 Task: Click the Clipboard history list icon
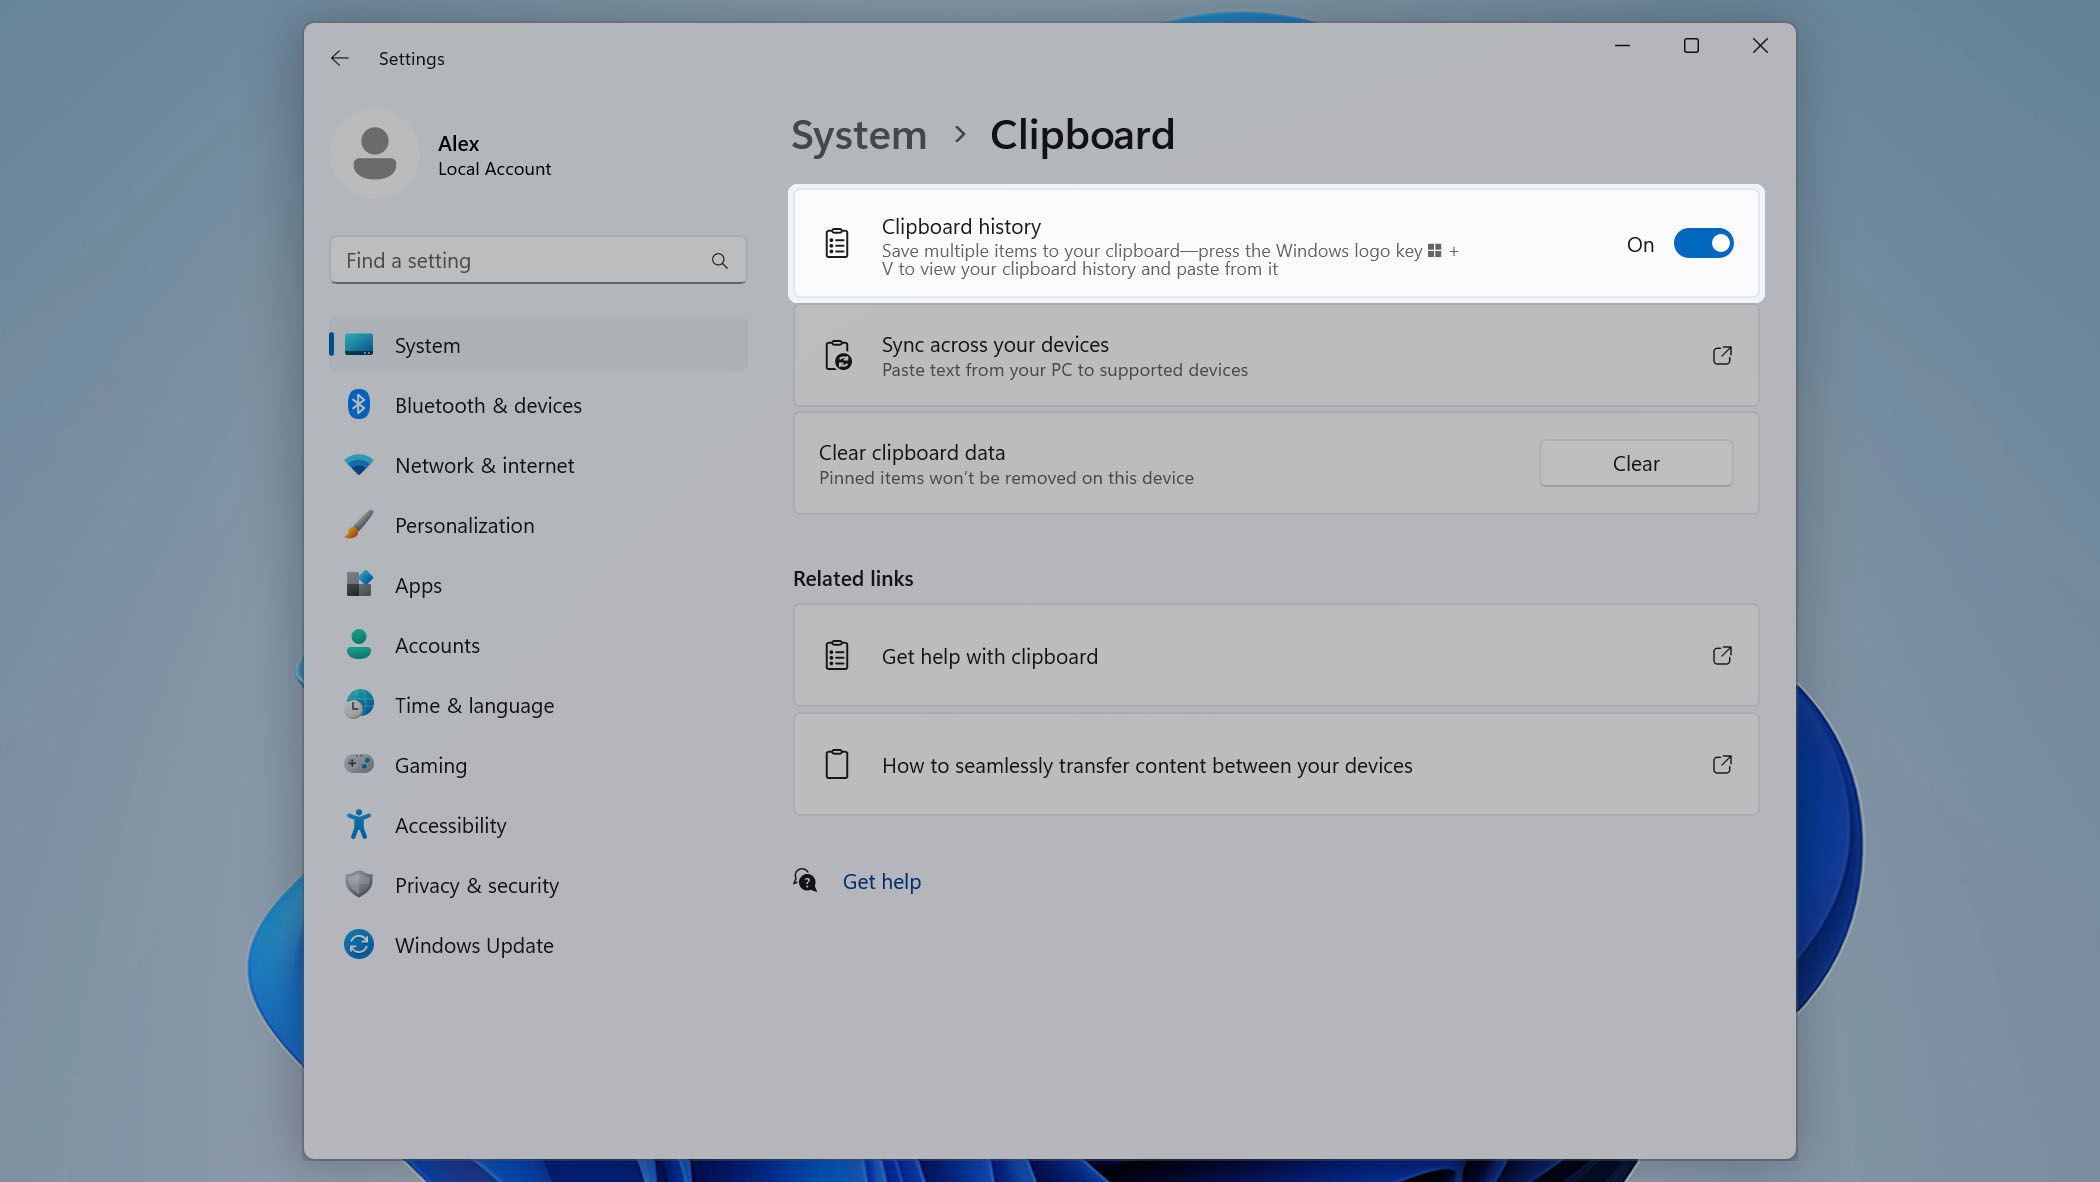(x=837, y=243)
